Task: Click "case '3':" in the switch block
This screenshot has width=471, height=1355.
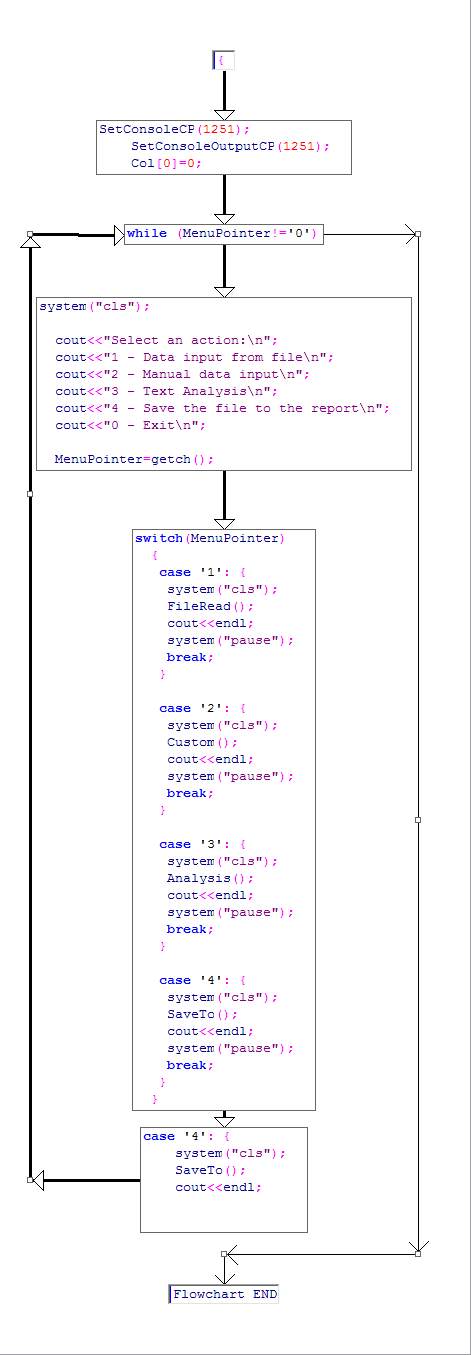Action: click(x=196, y=844)
